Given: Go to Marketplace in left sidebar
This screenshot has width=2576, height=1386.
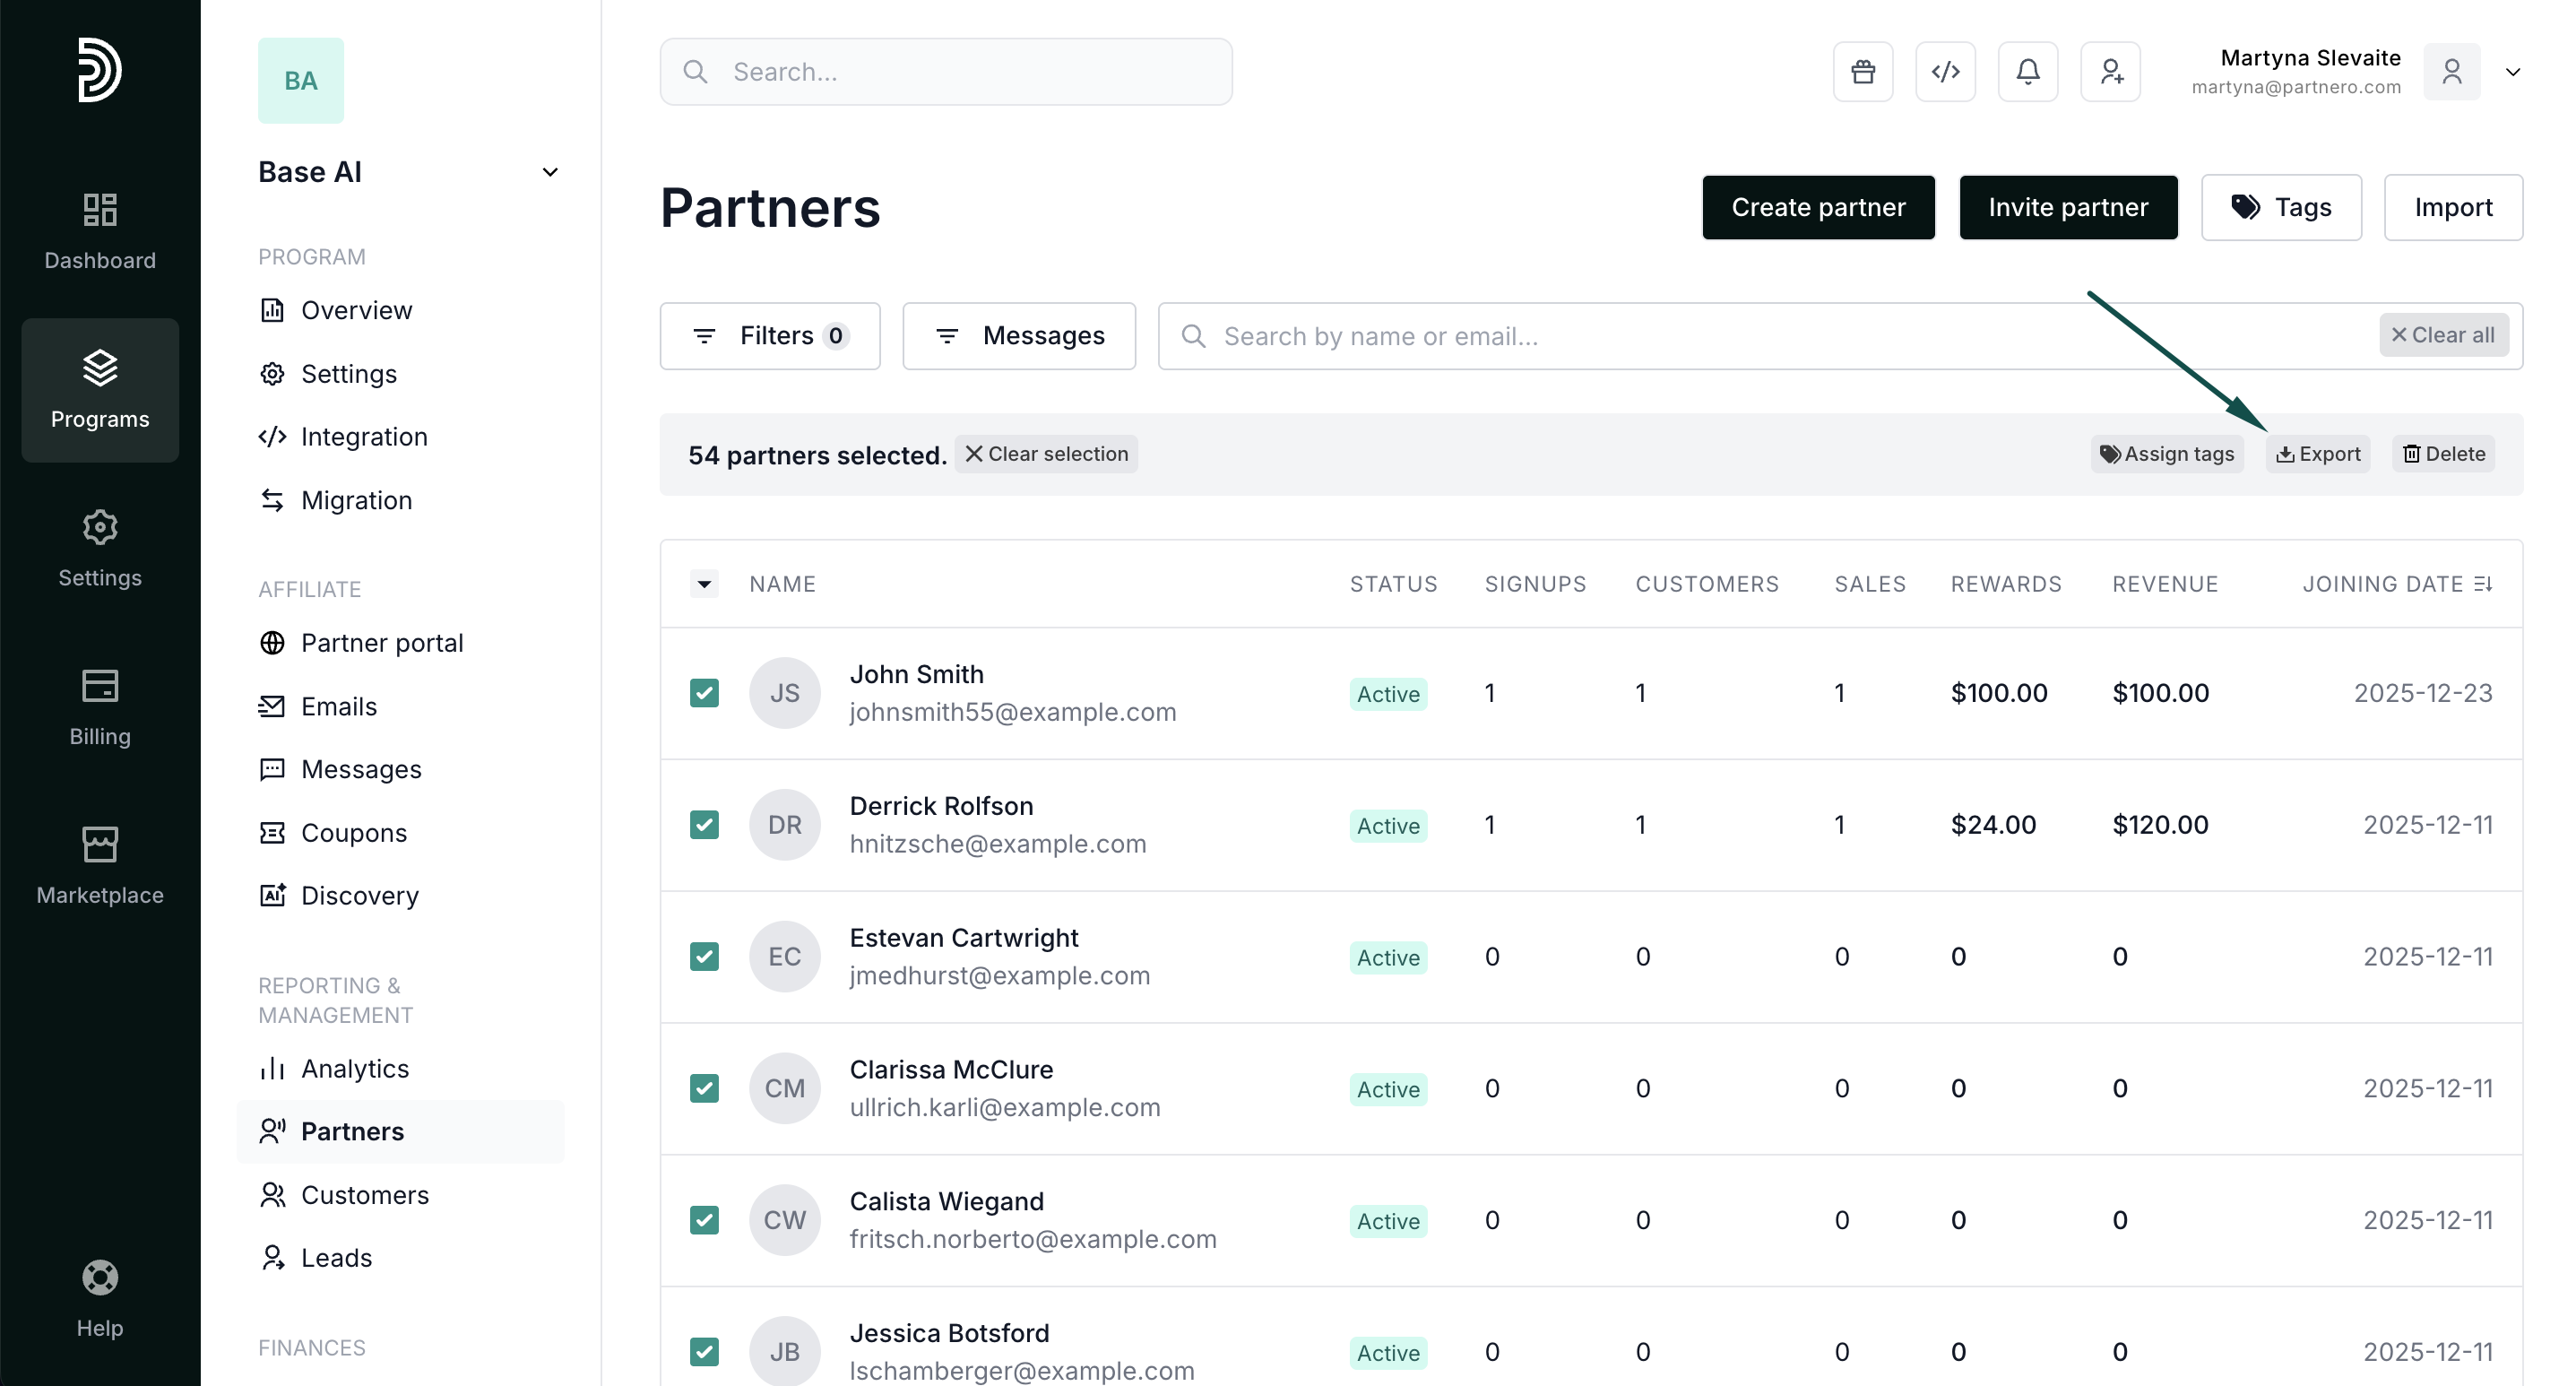Looking at the screenshot, I should [x=100, y=865].
